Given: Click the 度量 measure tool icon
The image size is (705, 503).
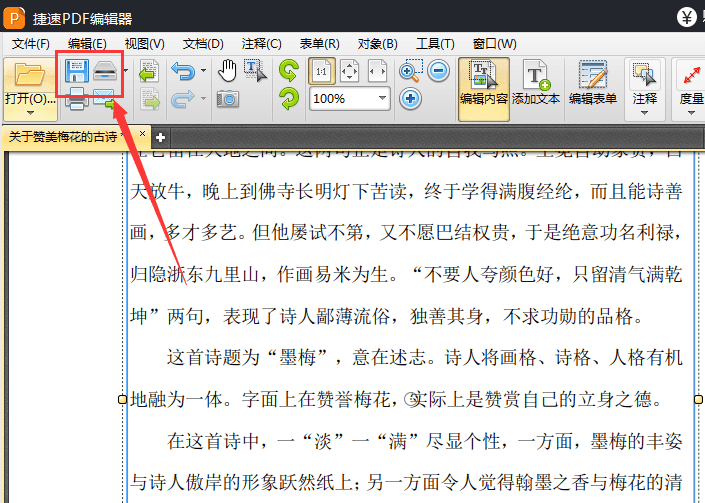Looking at the screenshot, I should (x=692, y=75).
